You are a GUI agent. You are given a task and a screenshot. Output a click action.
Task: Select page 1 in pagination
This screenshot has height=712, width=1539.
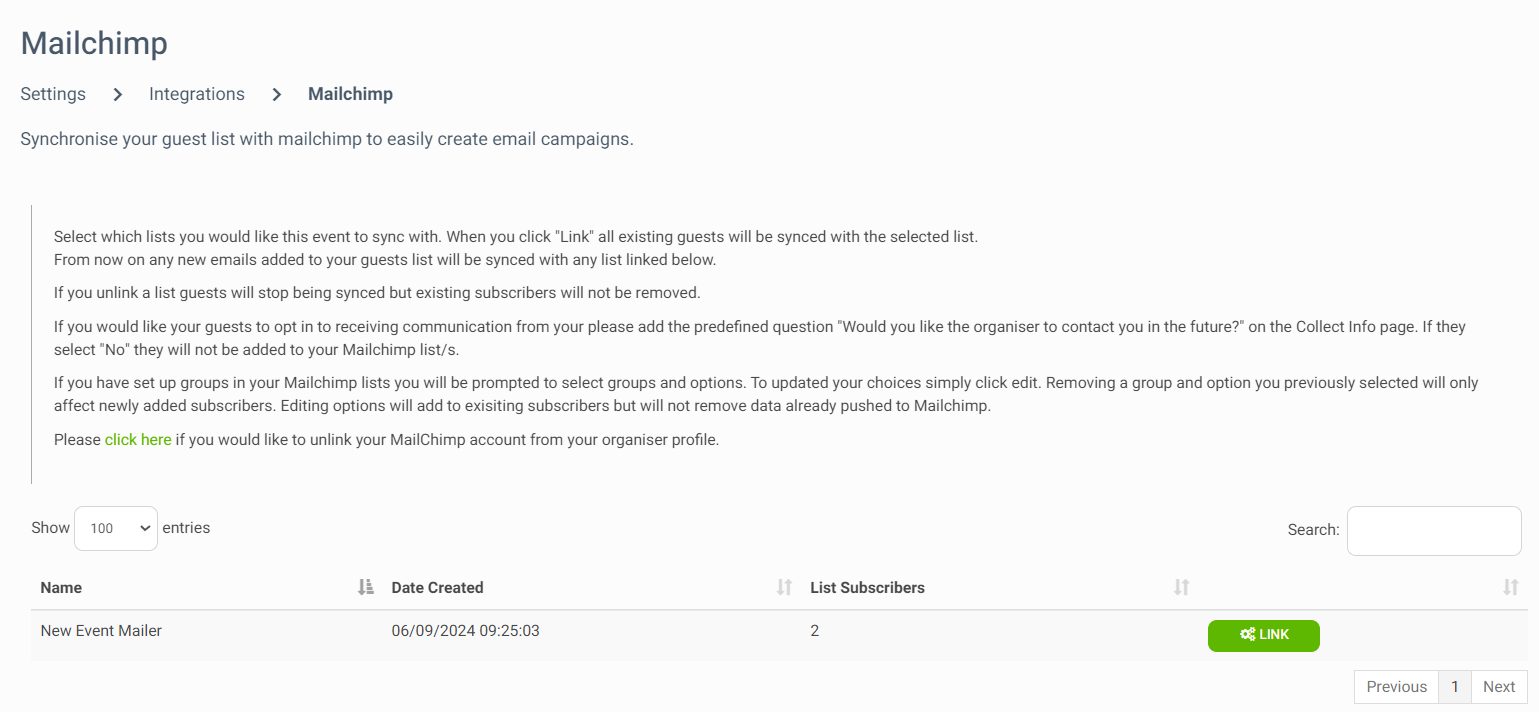1455,686
